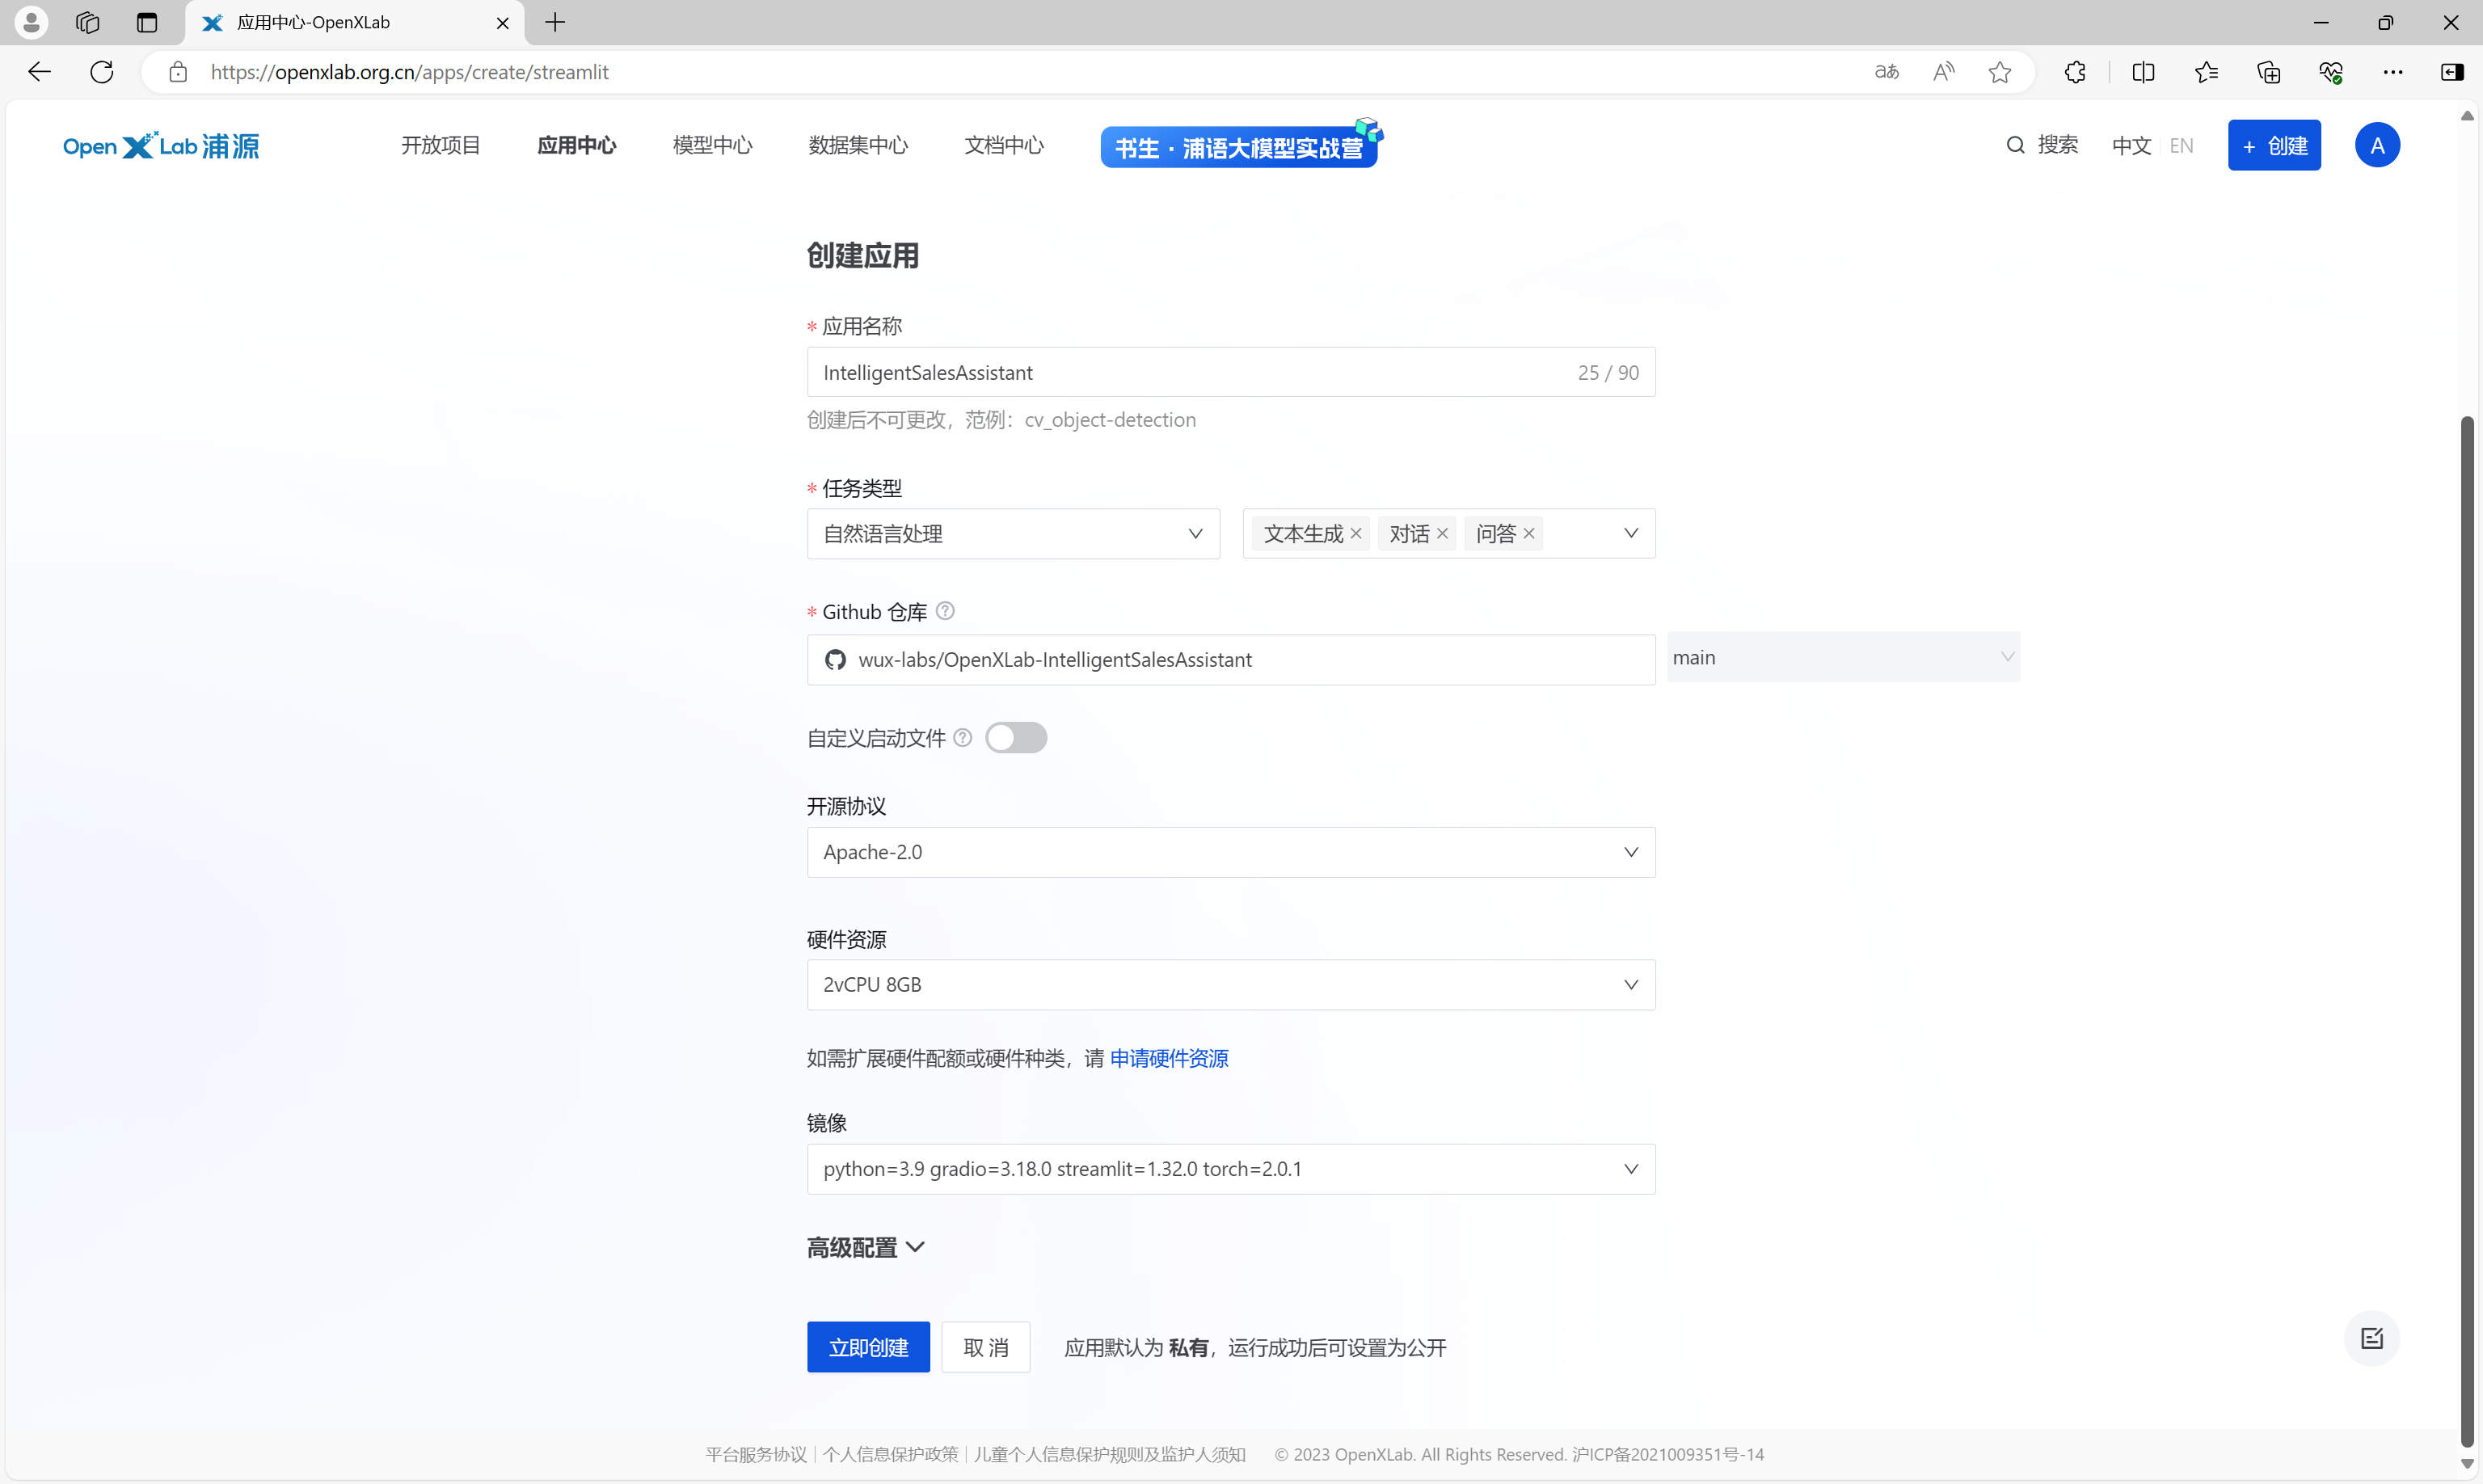Click the OpenXLab logo
Viewport: 2483px width, 1484px height.
[x=161, y=146]
